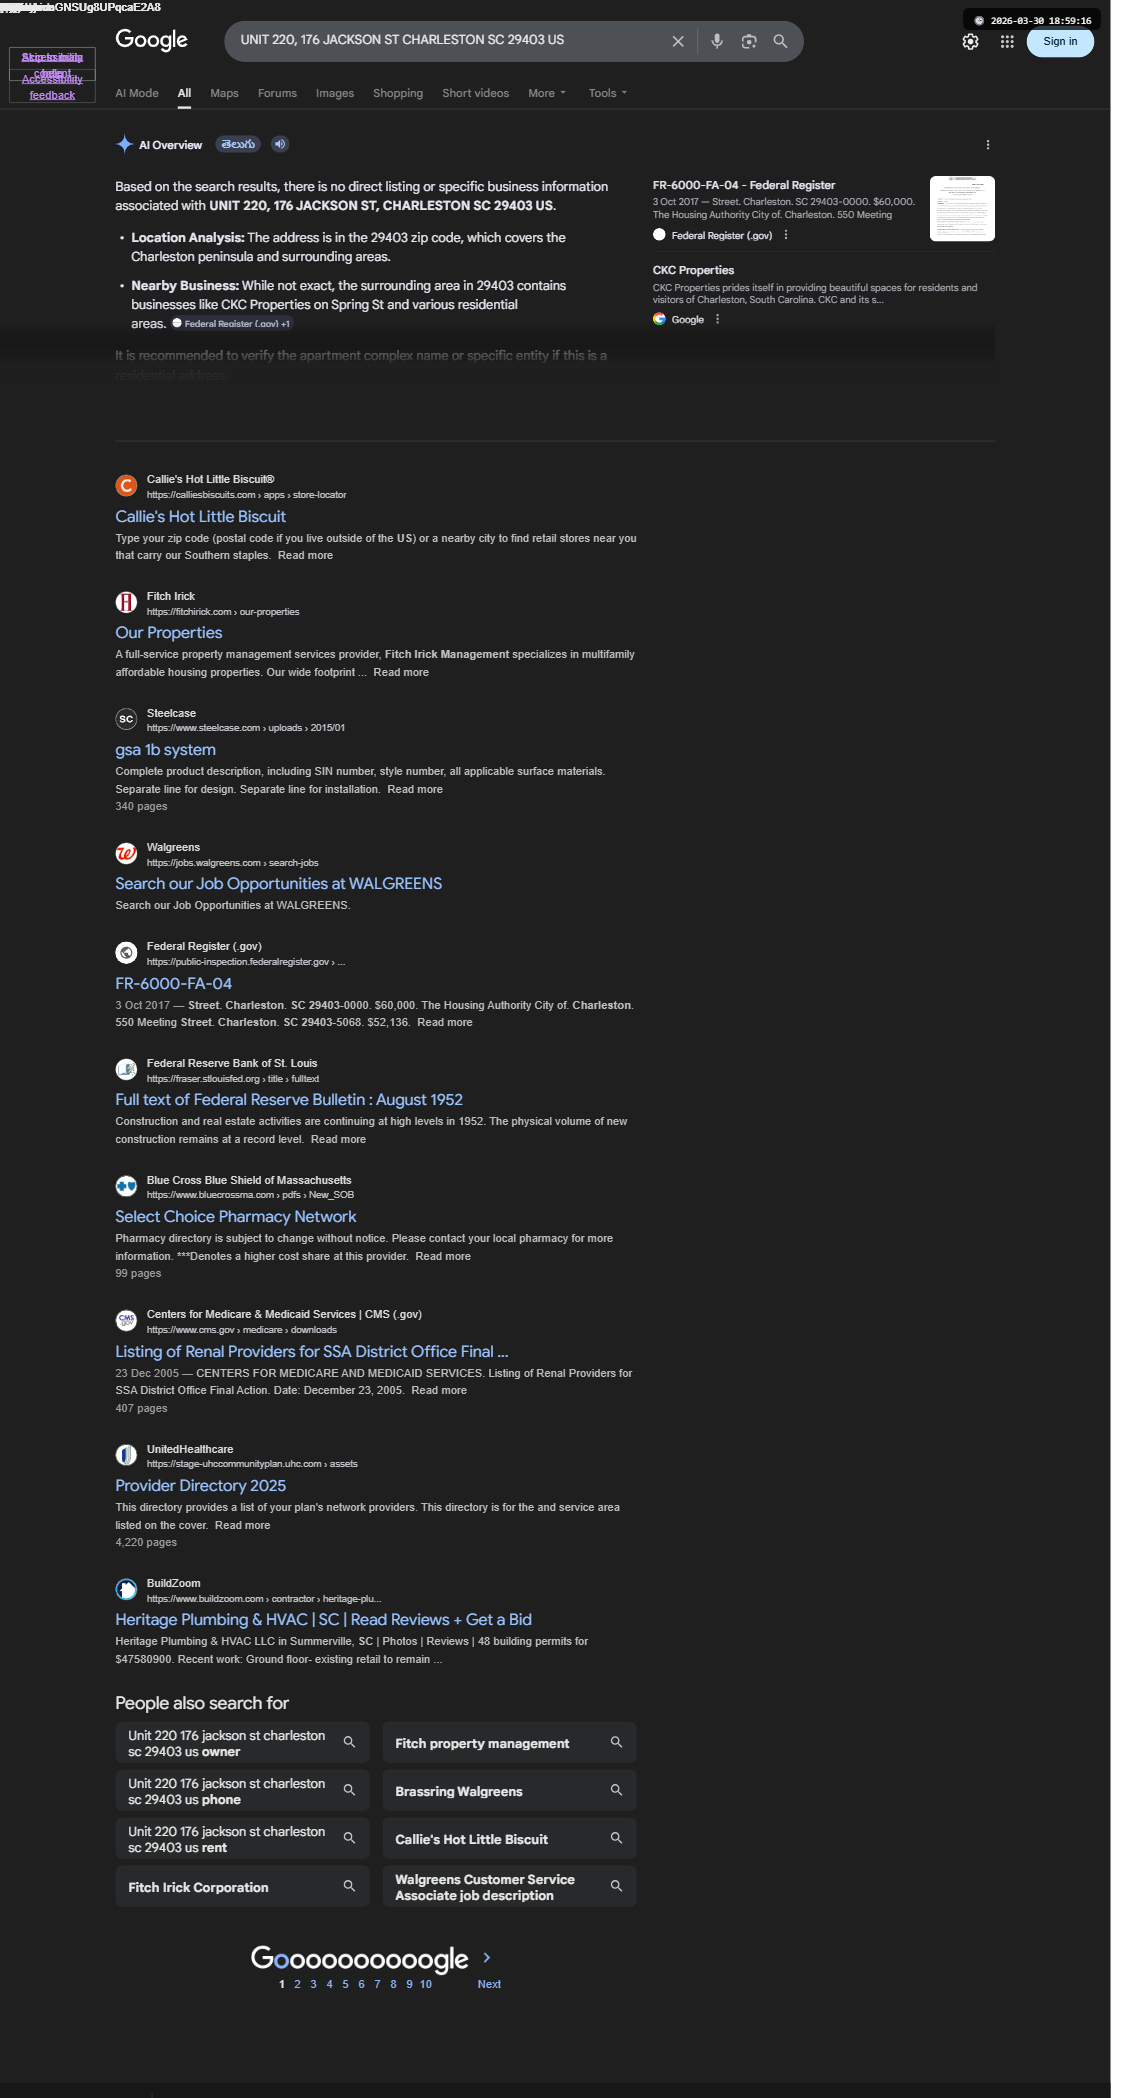Start a voice search with microphone

pos(717,41)
